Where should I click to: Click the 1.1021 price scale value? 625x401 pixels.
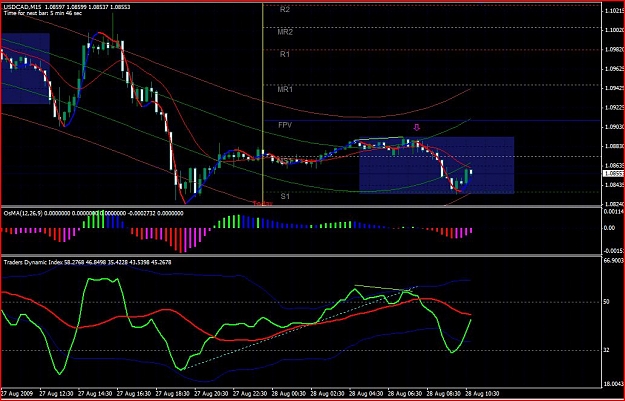pyautogui.click(x=614, y=11)
